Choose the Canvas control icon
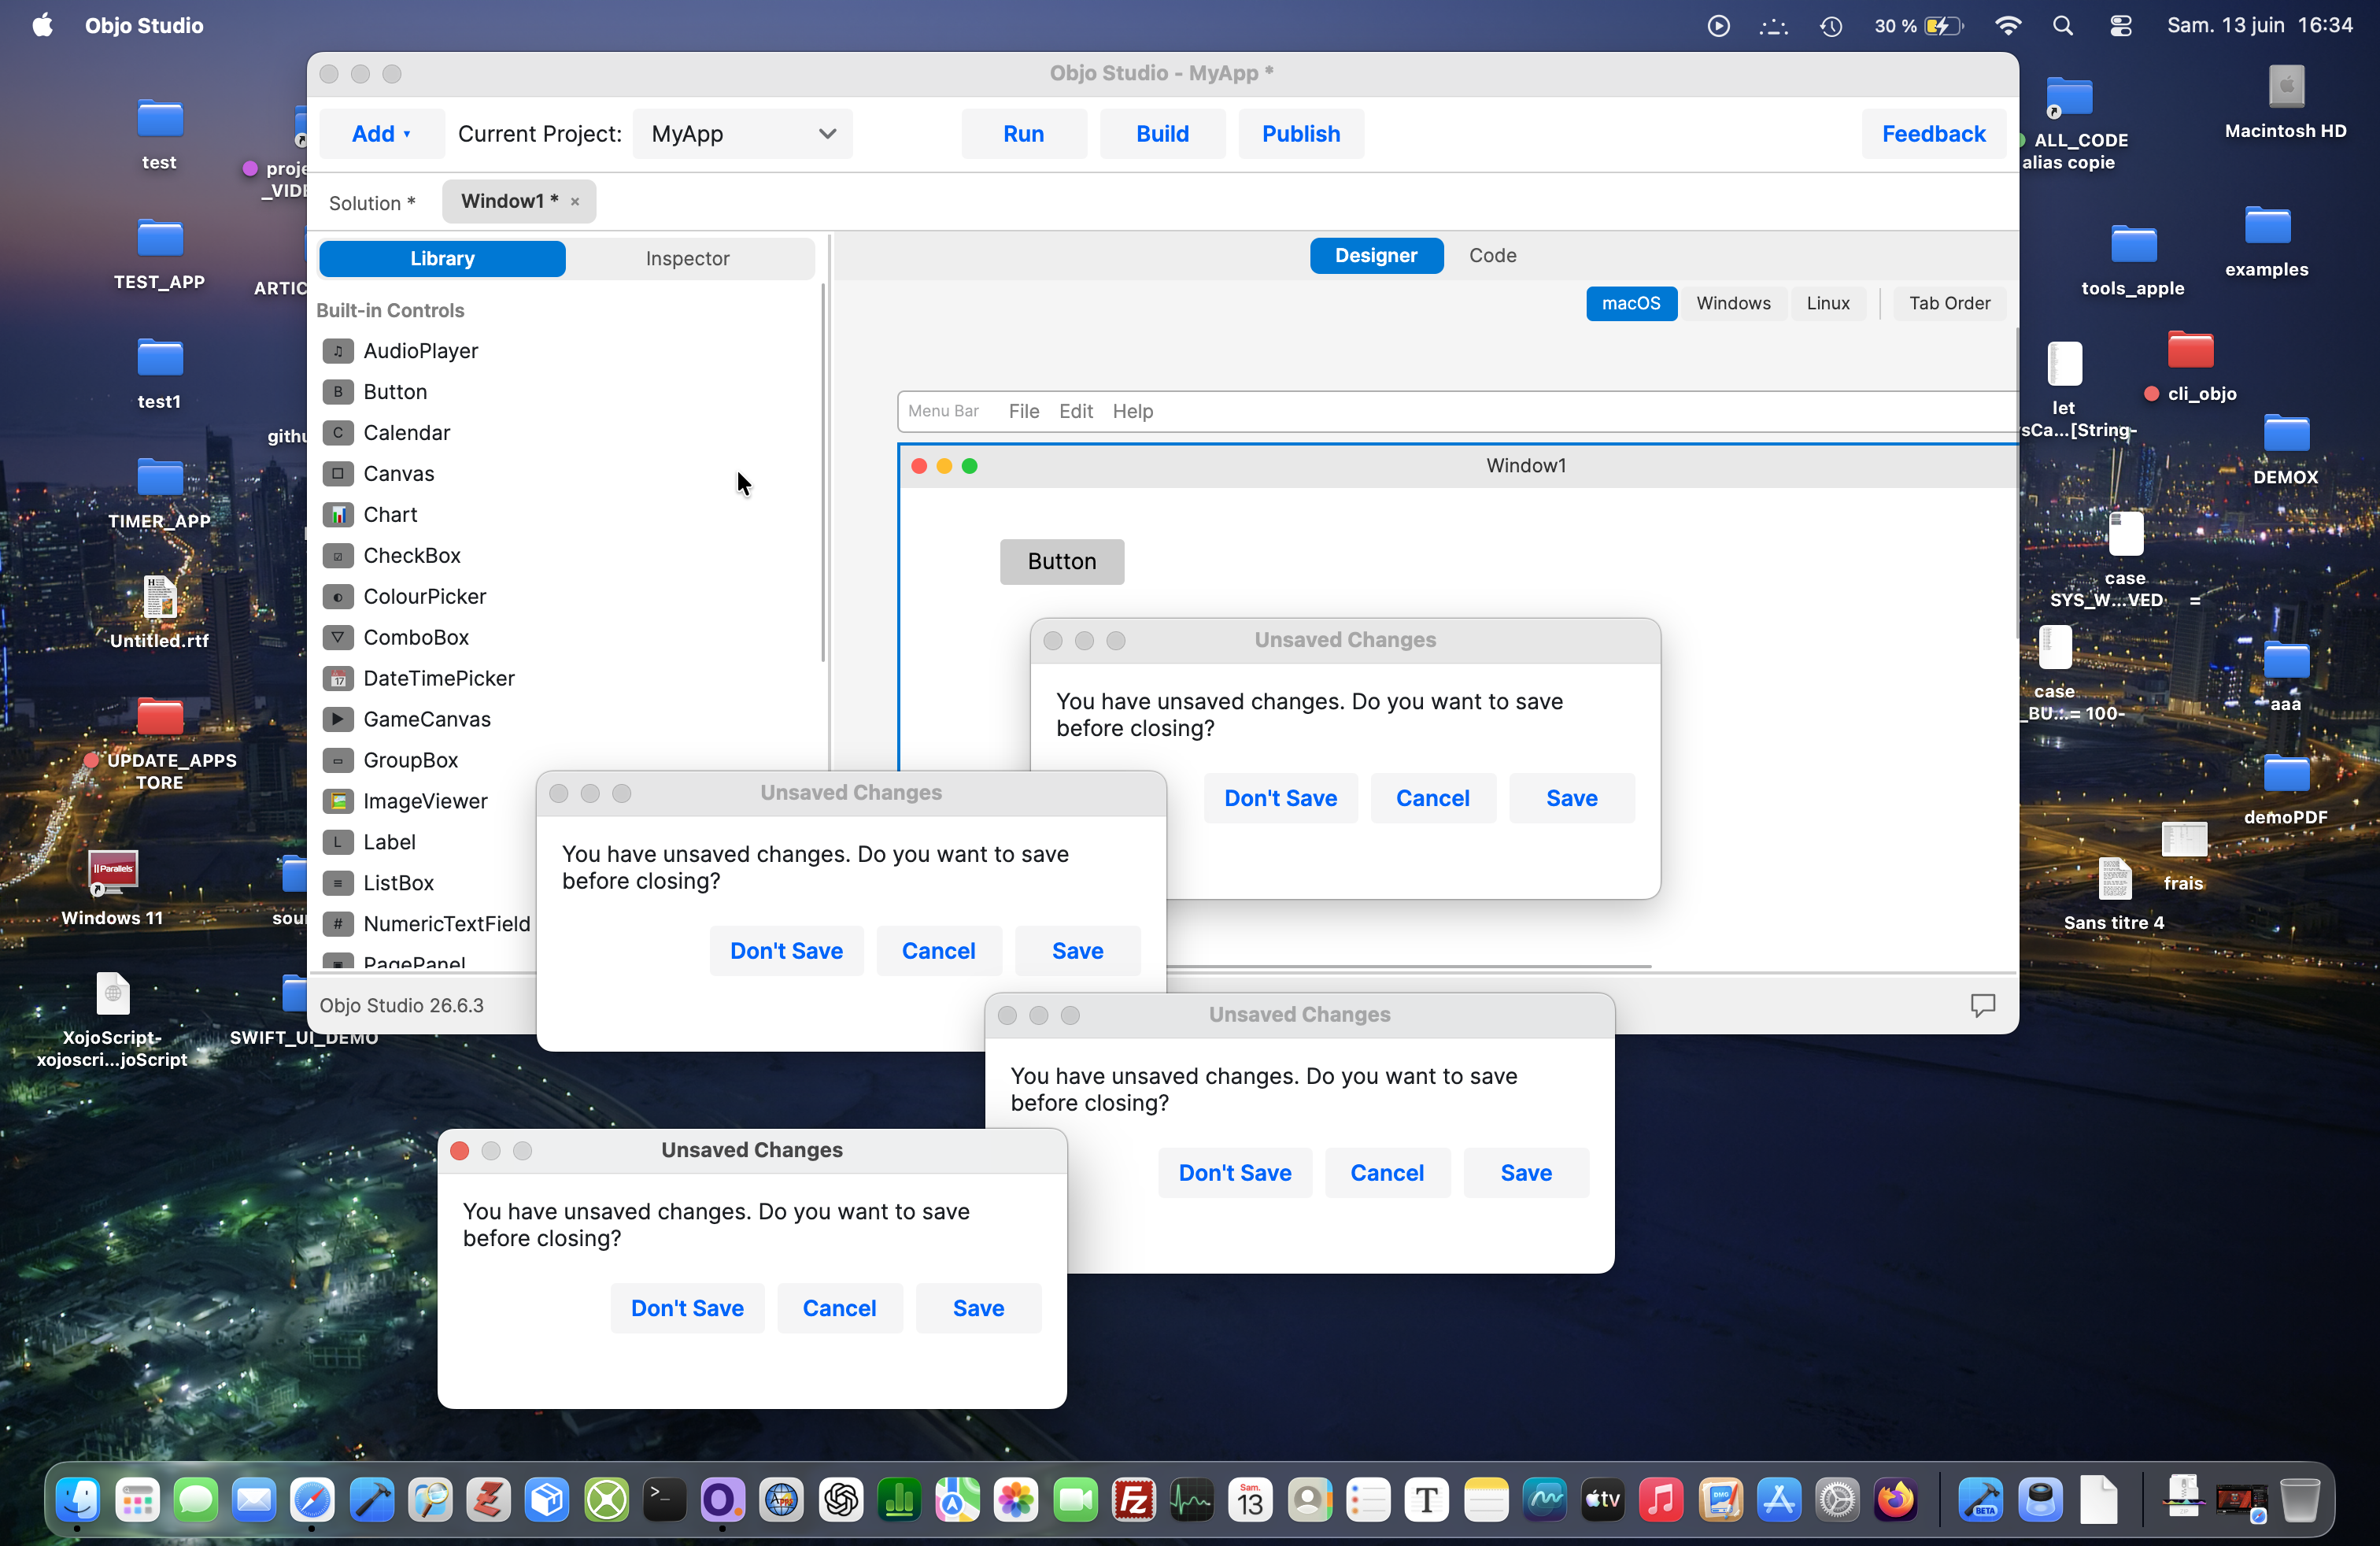Image resolution: width=2380 pixels, height=1546 pixels. click(x=338, y=474)
